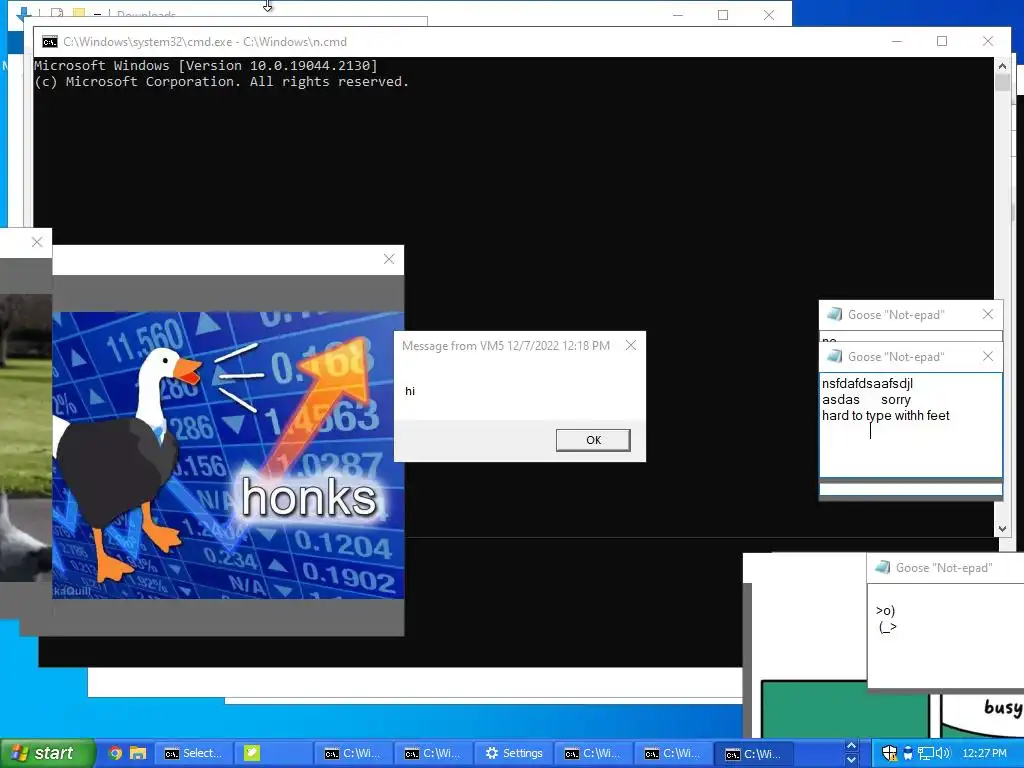Click the 'nsfdafdsaafsdjl' line in Not-epad
1024x768 pixels.
pos(867,383)
